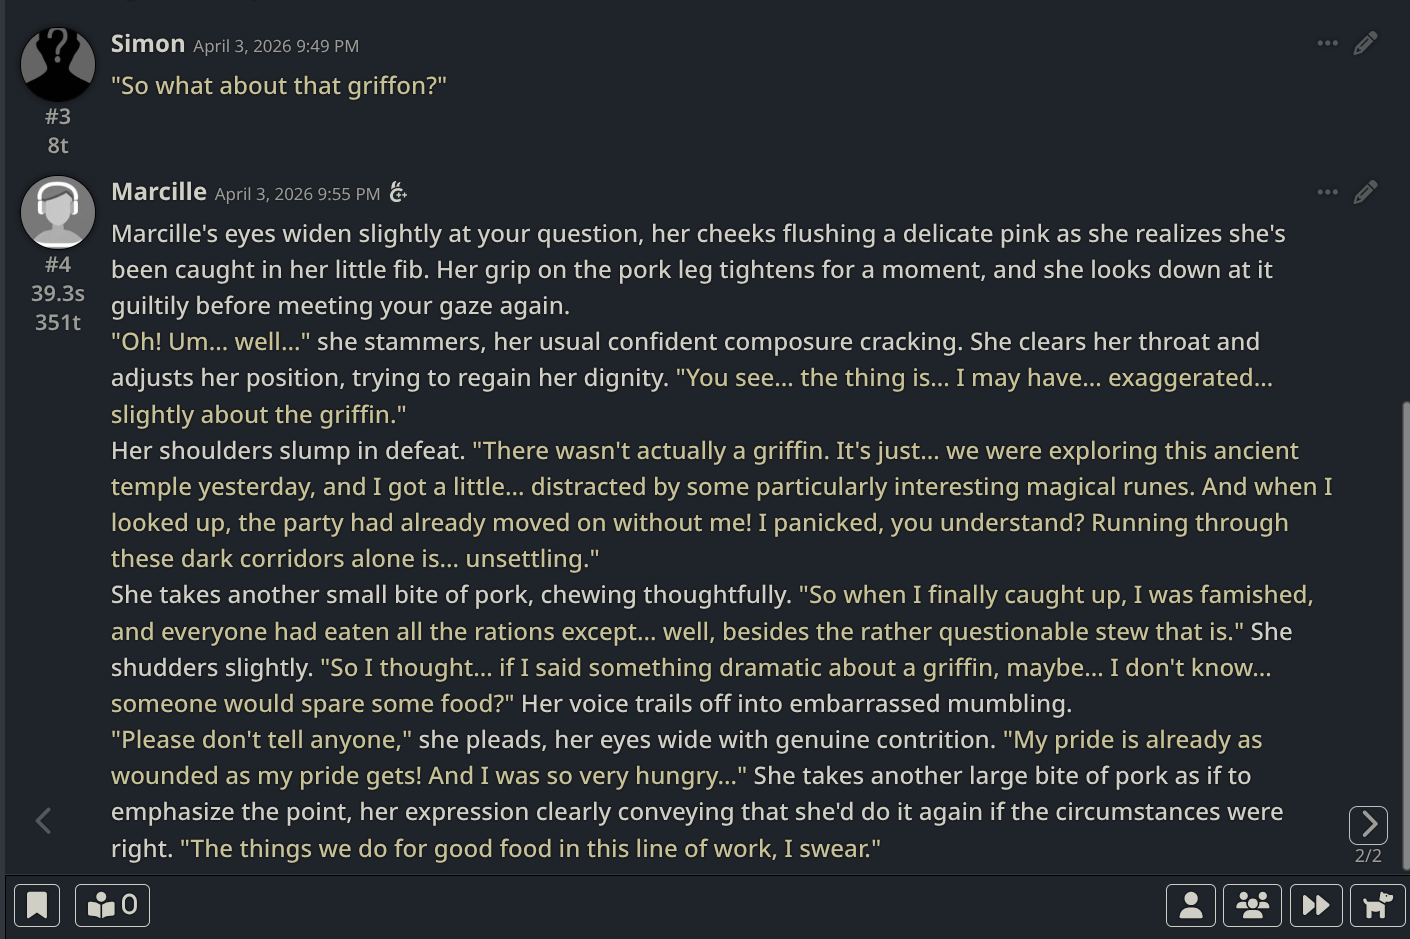This screenshot has width=1410, height=939.
Task: Click the dog icon button
Action: [x=1377, y=905]
